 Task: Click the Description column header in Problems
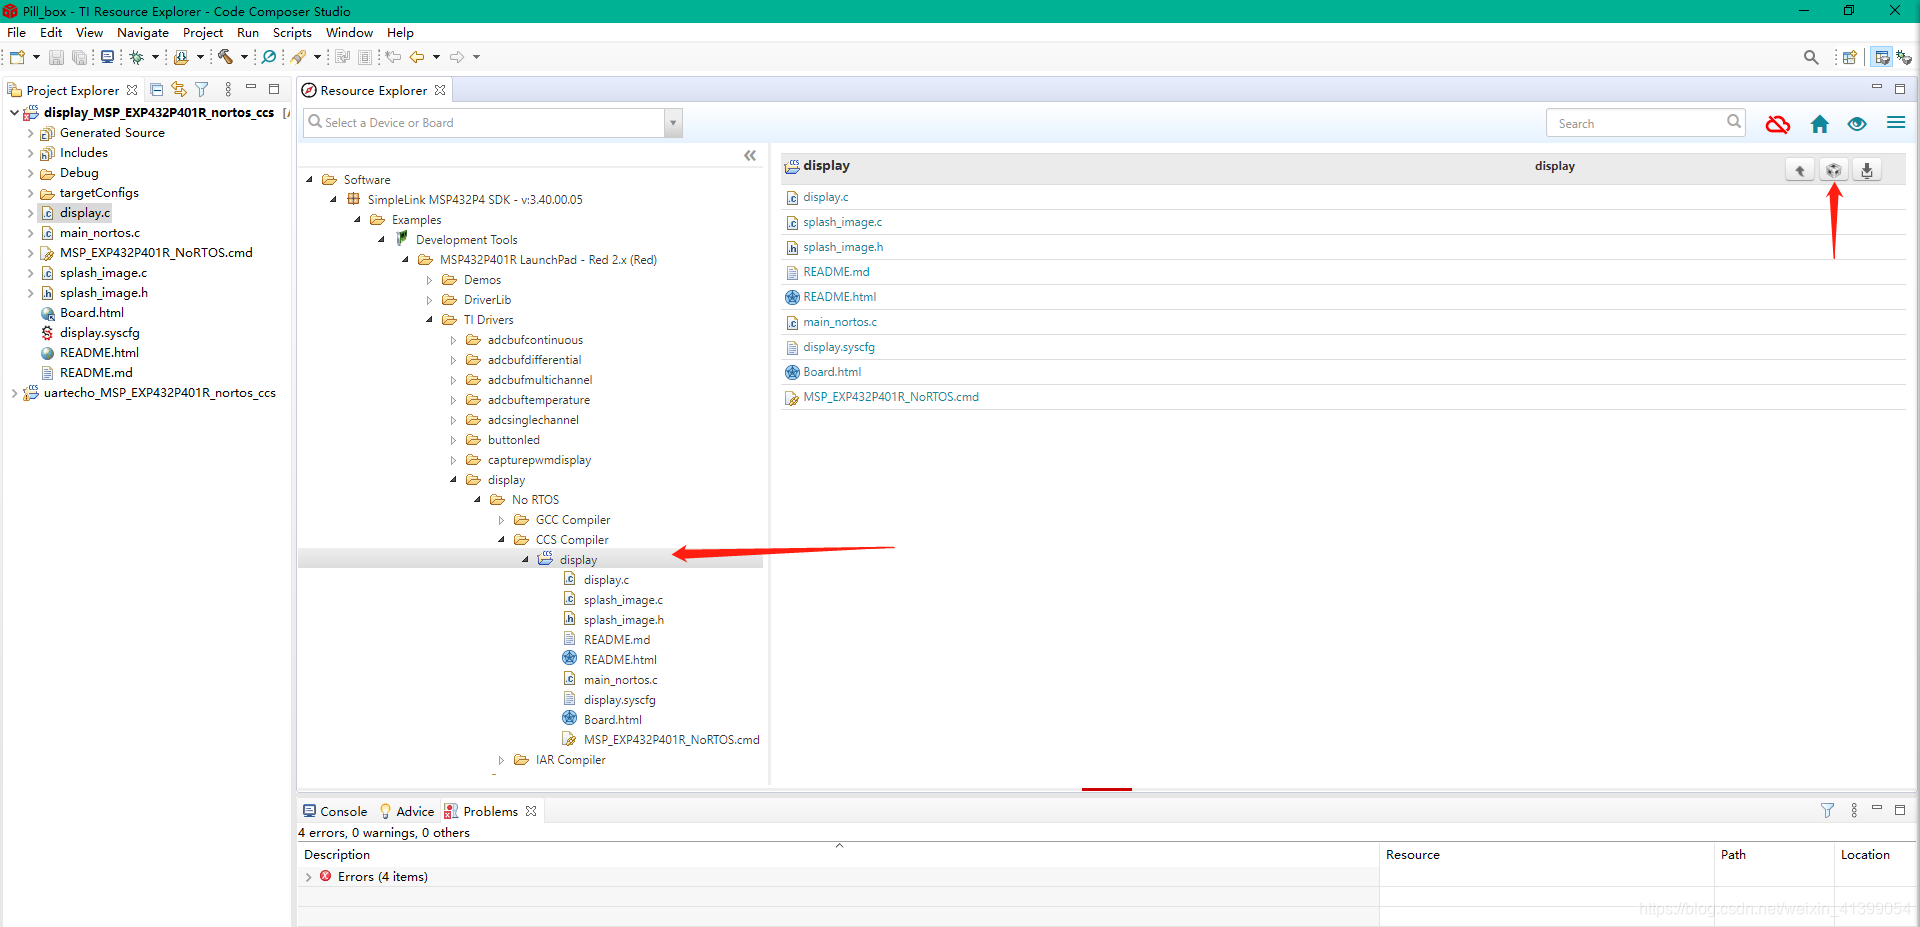pyautogui.click(x=337, y=855)
